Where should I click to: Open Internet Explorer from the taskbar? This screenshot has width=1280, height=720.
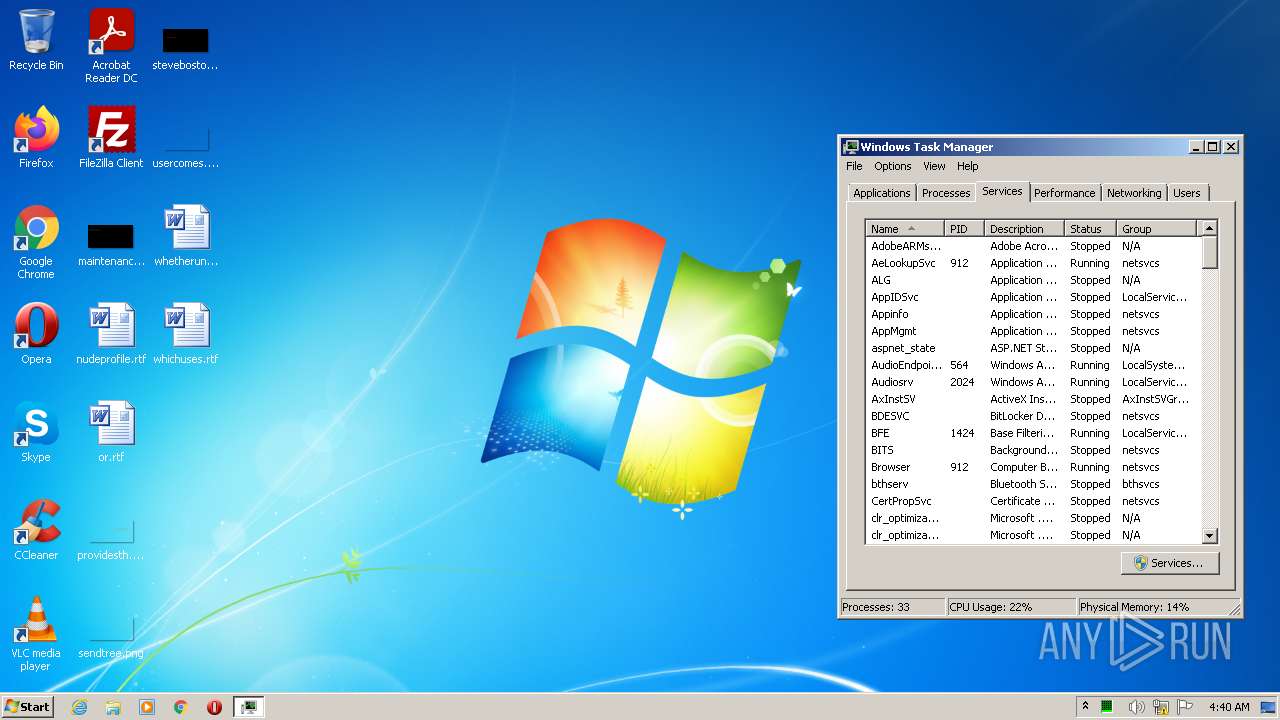pyautogui.click(x=79, y=707)
